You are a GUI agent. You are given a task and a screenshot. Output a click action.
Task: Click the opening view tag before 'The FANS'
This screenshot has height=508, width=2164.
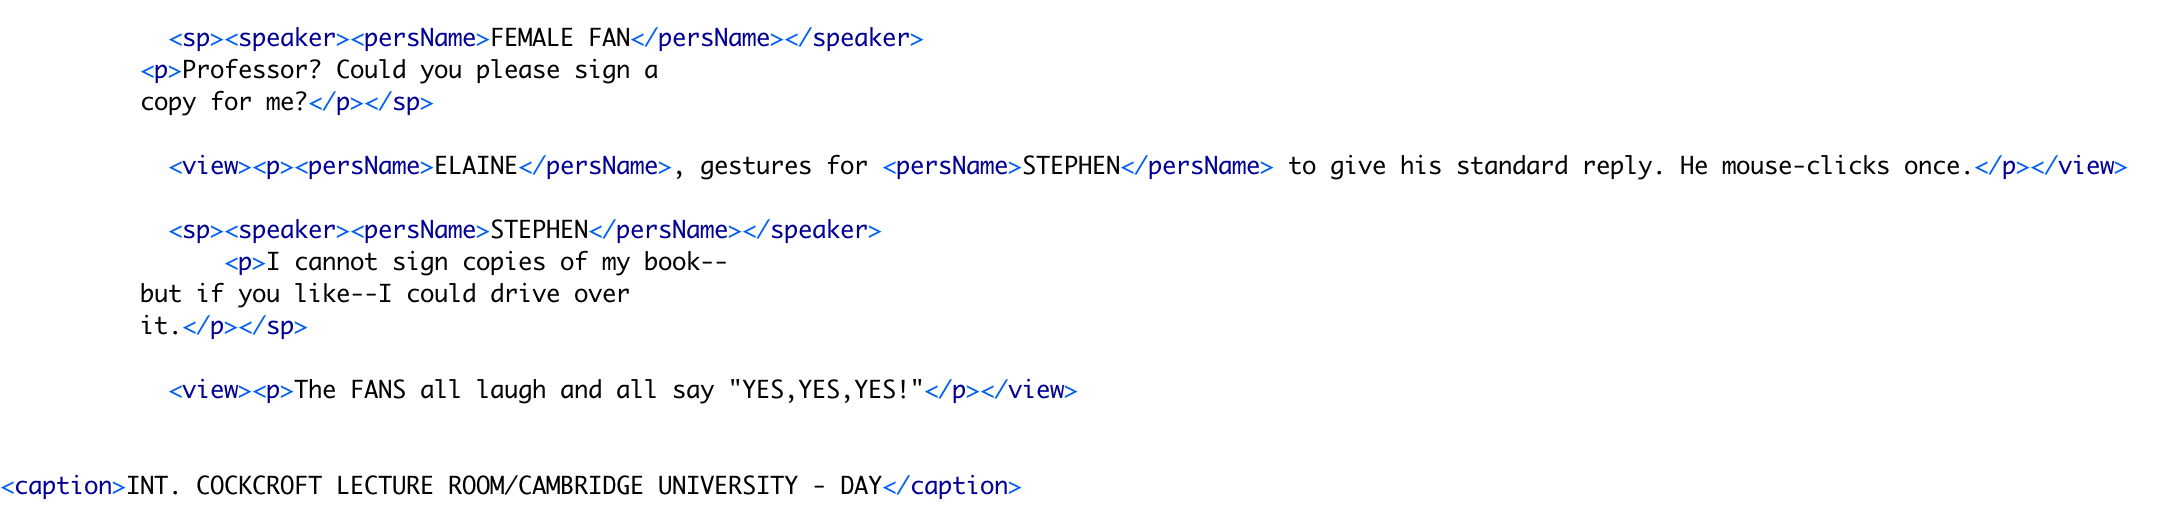pos(210,390)
